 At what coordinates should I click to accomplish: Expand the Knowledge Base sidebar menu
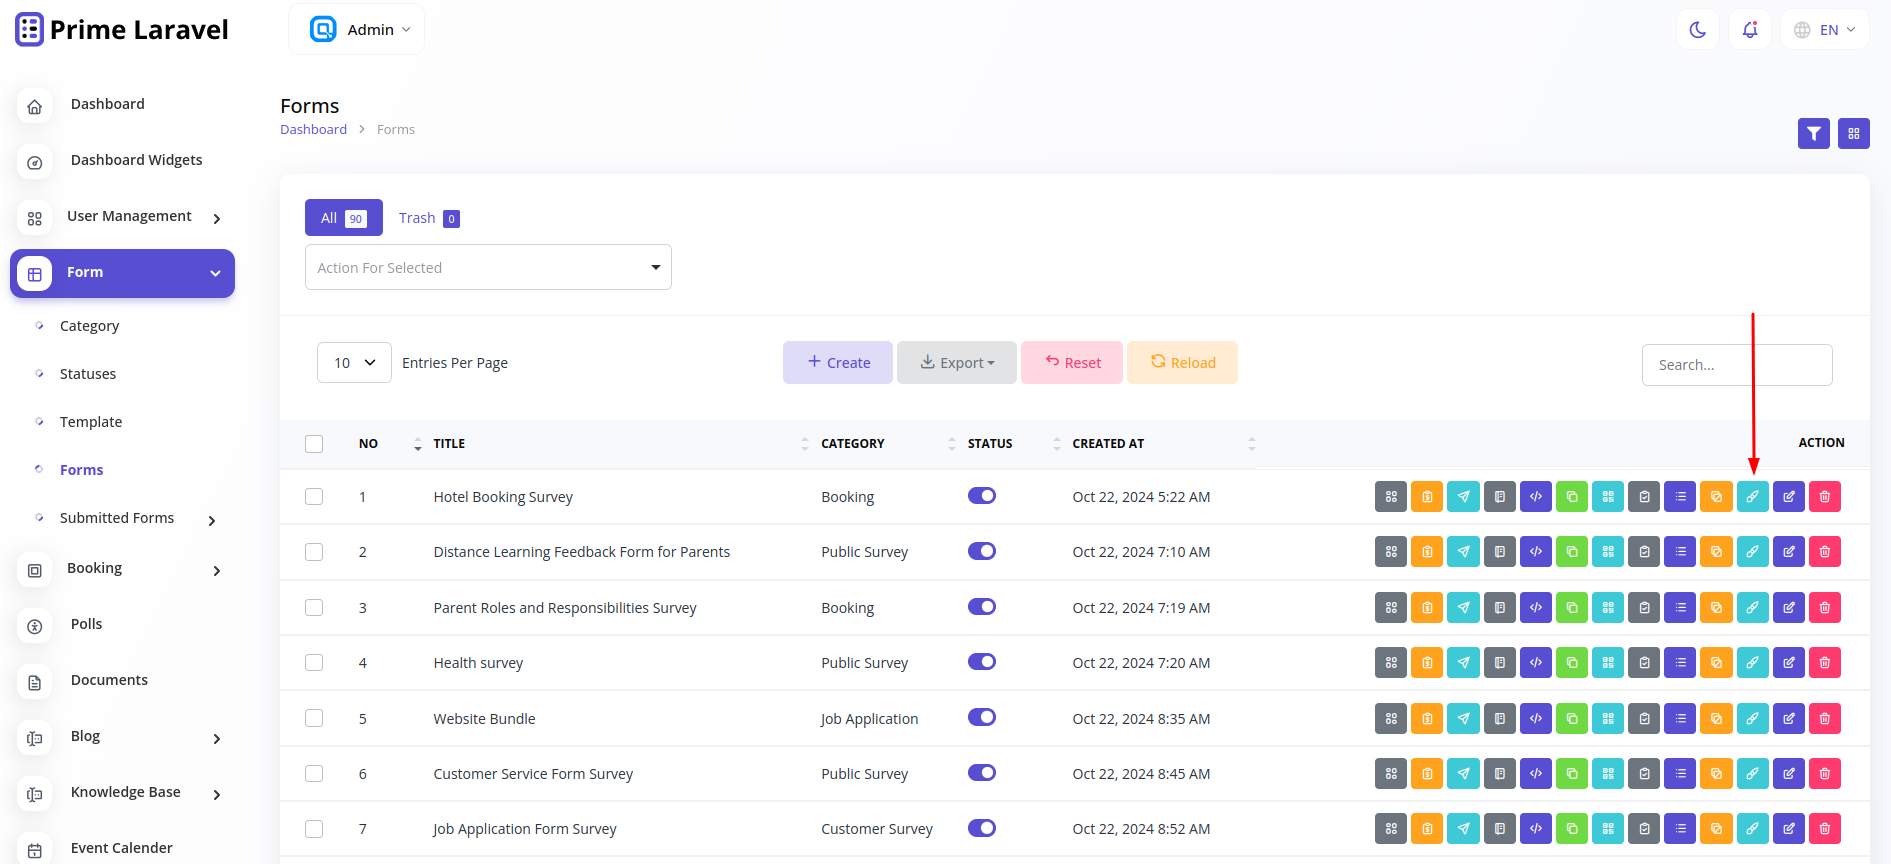[122, 793]
